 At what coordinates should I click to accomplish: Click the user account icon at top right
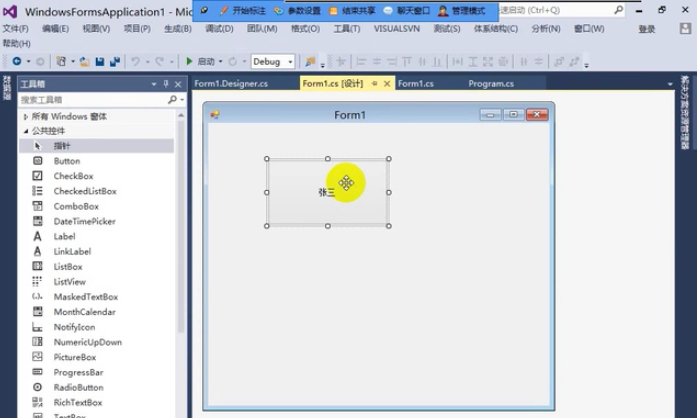click(x=685, y=29)
